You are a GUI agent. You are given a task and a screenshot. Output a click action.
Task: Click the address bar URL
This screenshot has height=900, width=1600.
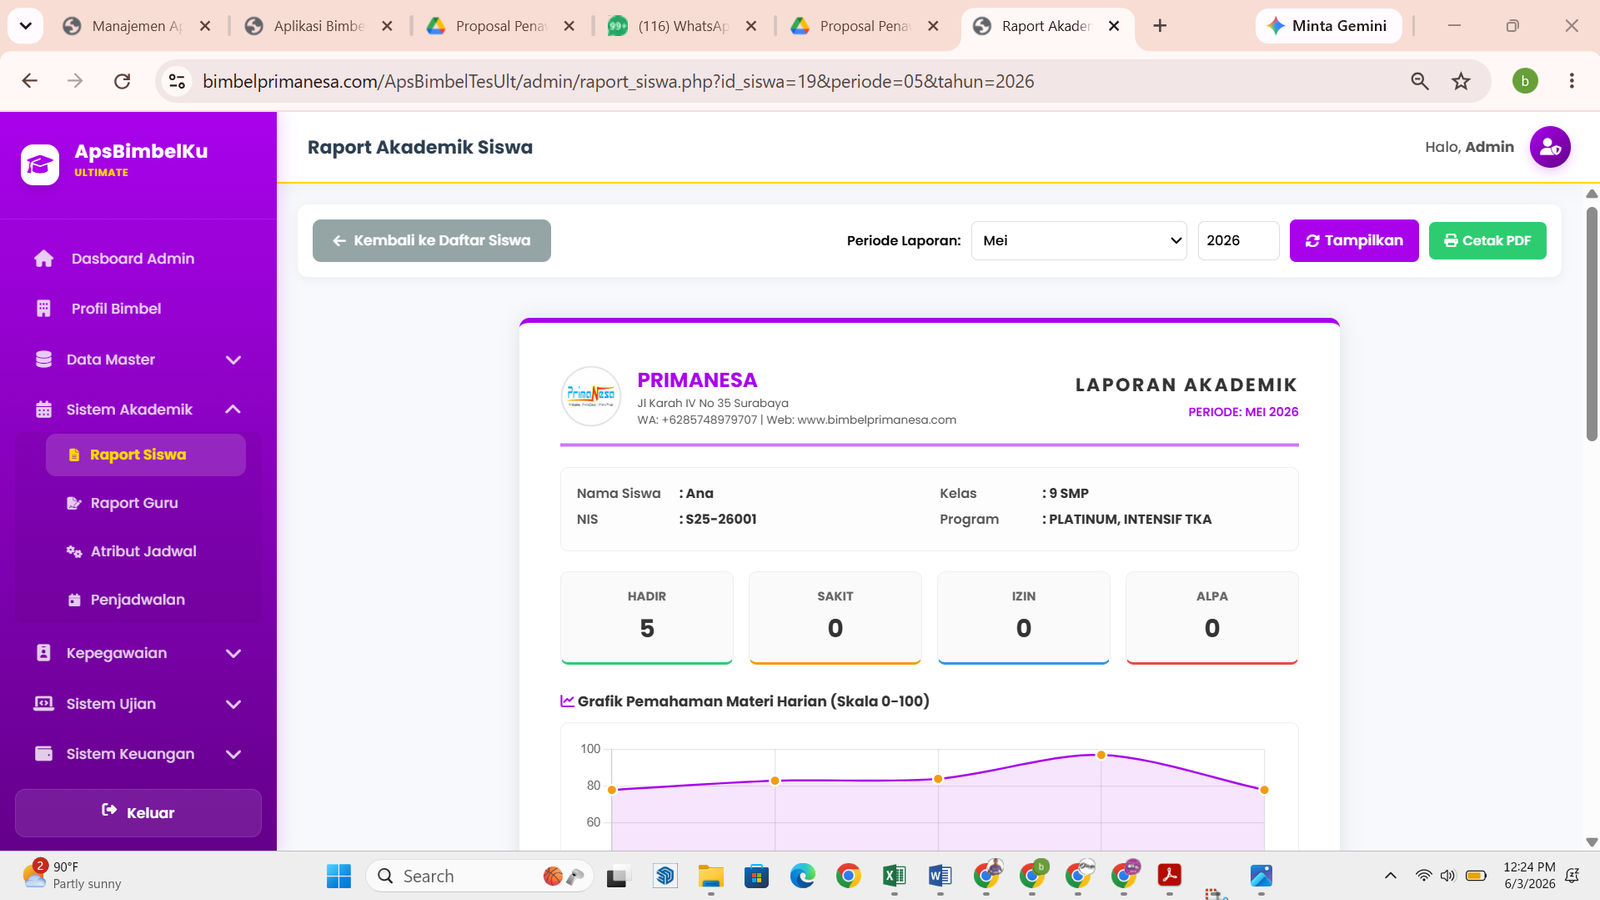tap(618, 81)
